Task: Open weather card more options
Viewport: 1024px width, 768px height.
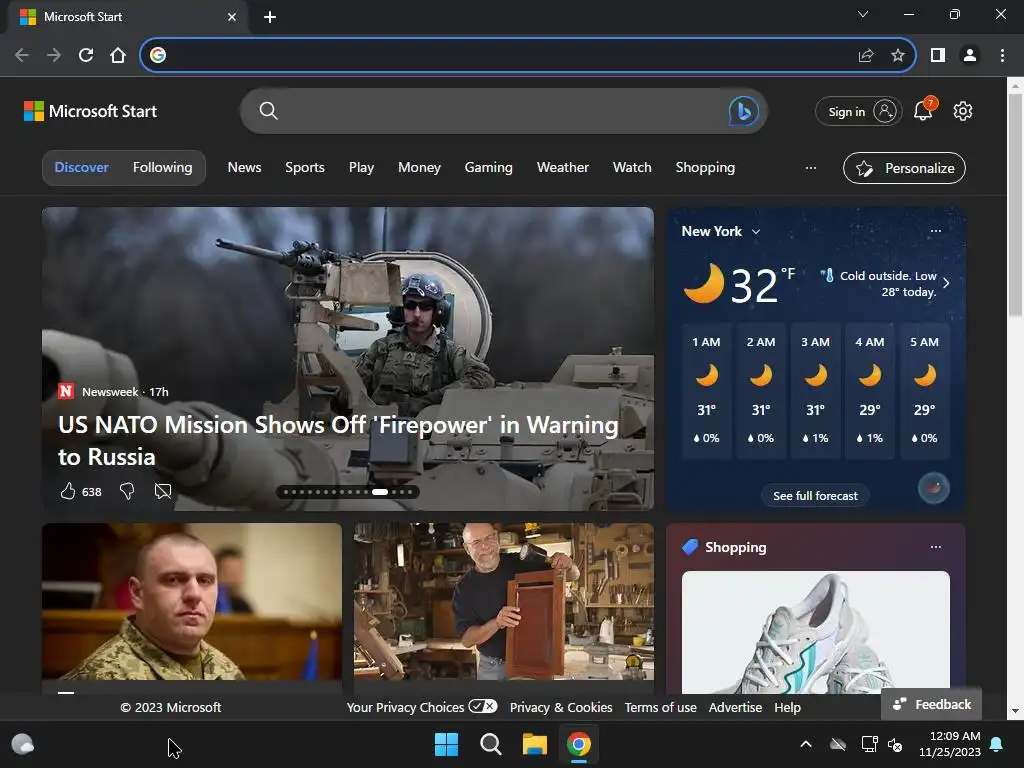Action: (x=936, y=231)
